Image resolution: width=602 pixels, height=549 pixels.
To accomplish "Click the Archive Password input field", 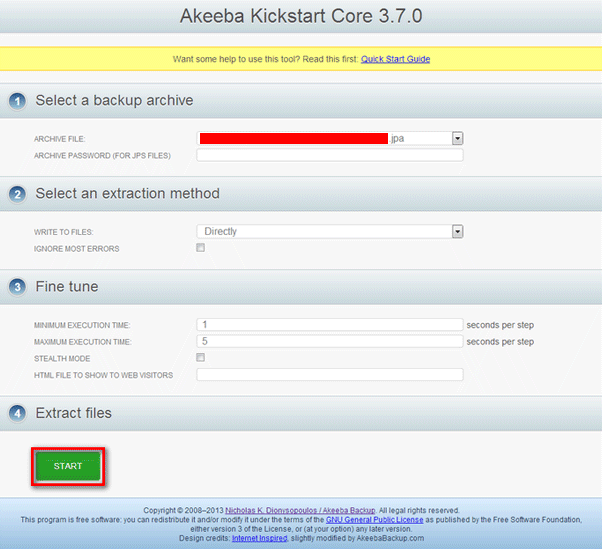I will pos(330,155).
